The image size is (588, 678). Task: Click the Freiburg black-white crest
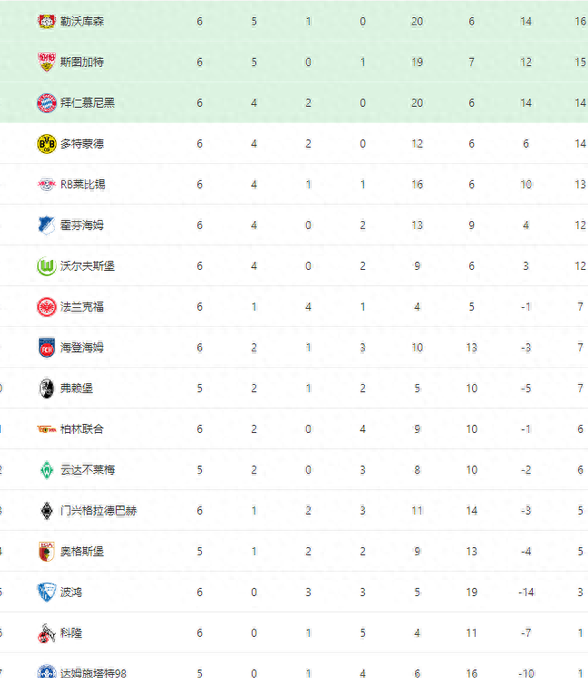pyautogui.click(x=46, y=388)
